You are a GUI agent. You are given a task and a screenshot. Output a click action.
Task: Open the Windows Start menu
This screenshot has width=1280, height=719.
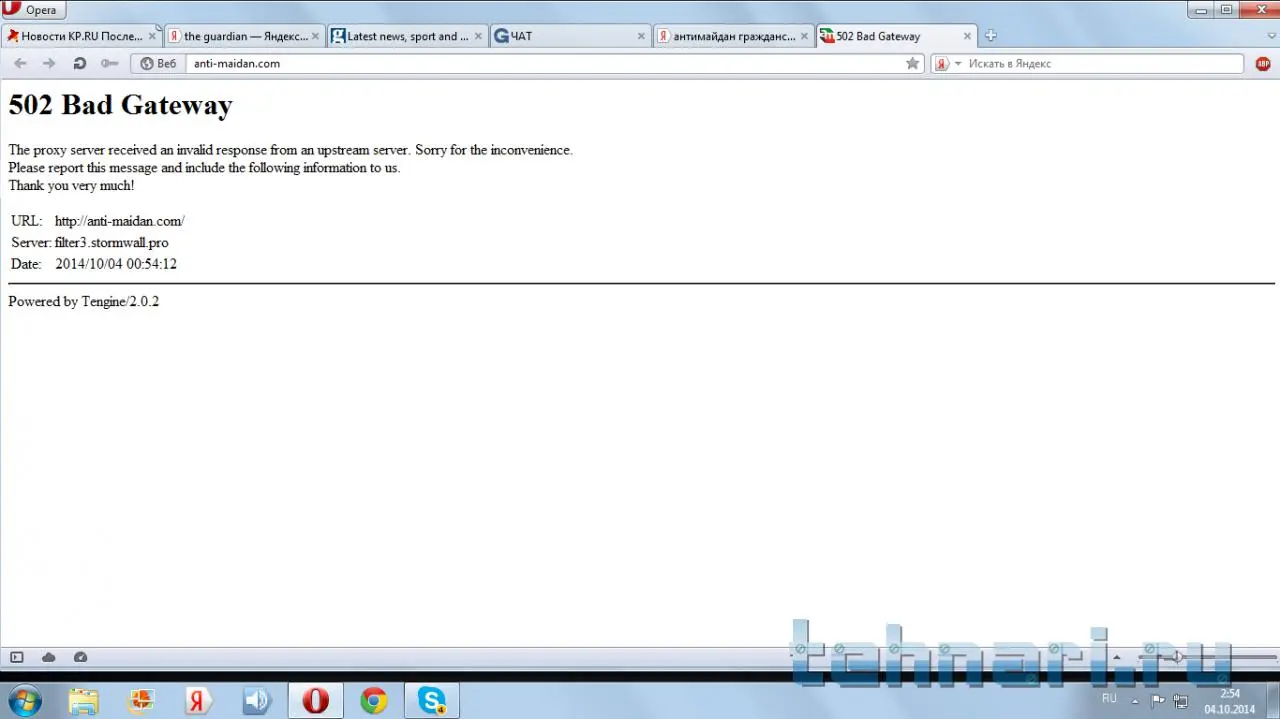(24, 701)
